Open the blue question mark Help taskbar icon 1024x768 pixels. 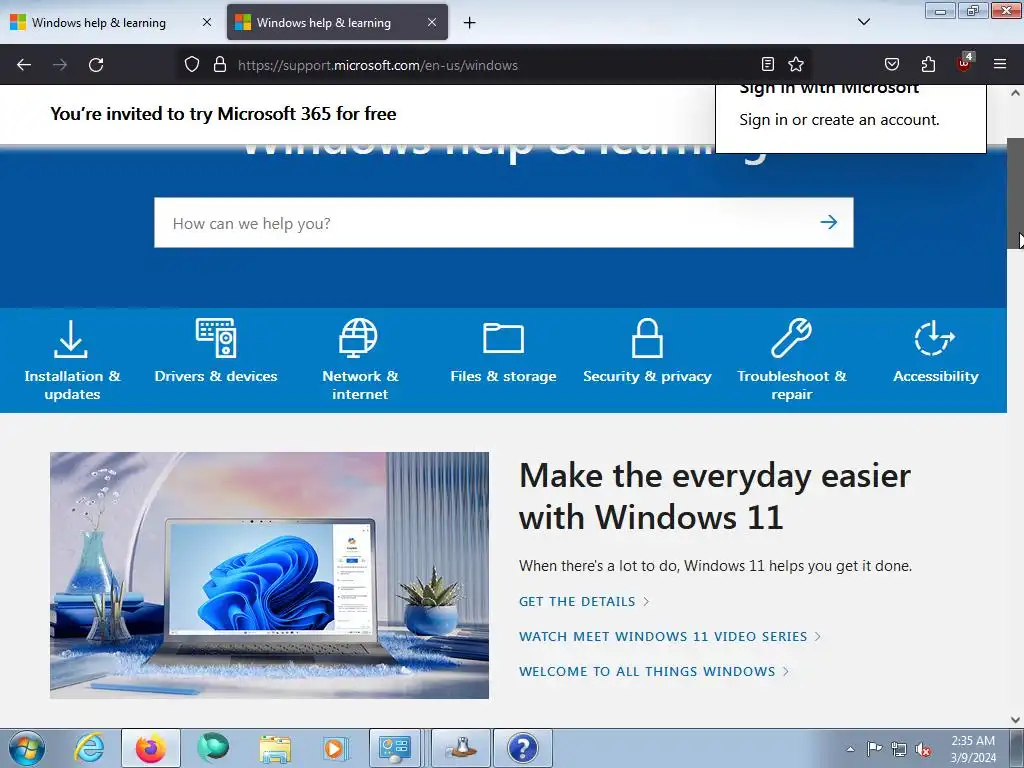[x=522, y=748]
